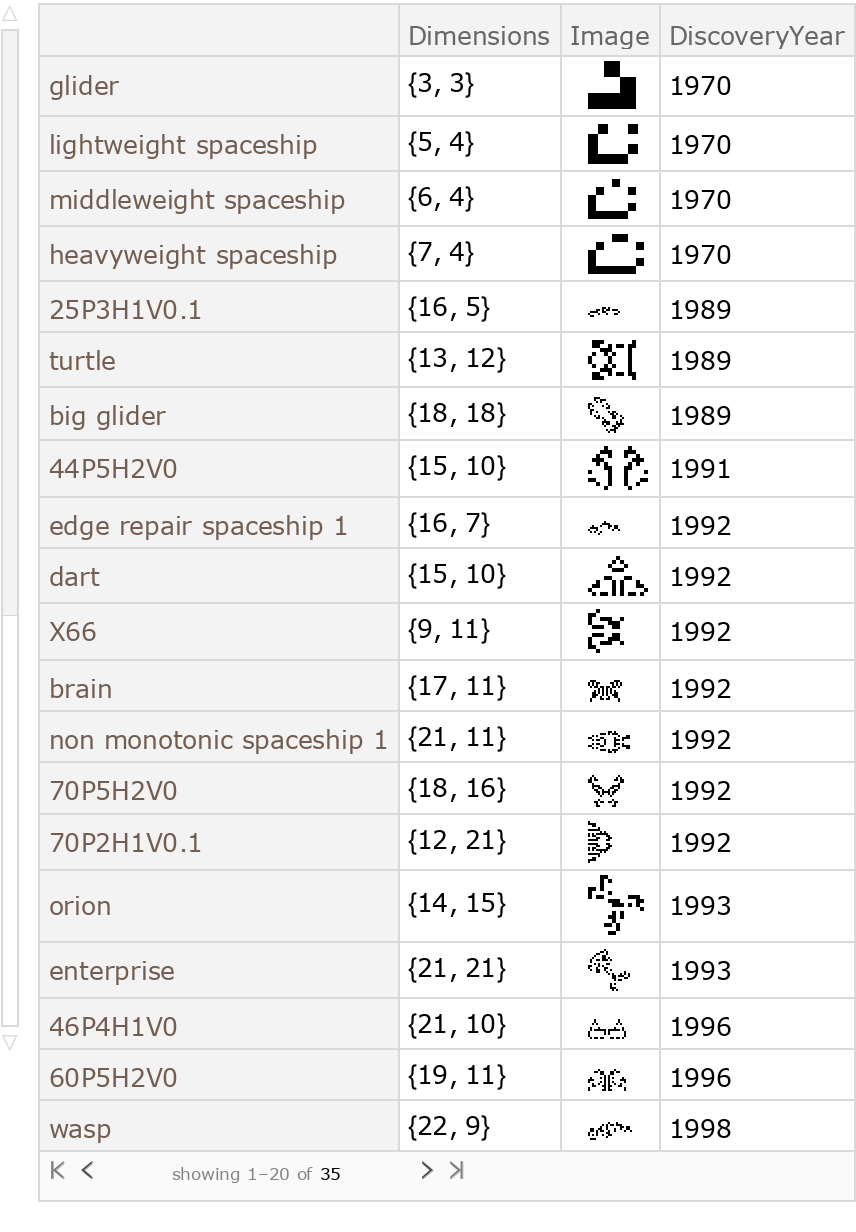Select the lightweight spaceship row label

click(x=183, y=145)
